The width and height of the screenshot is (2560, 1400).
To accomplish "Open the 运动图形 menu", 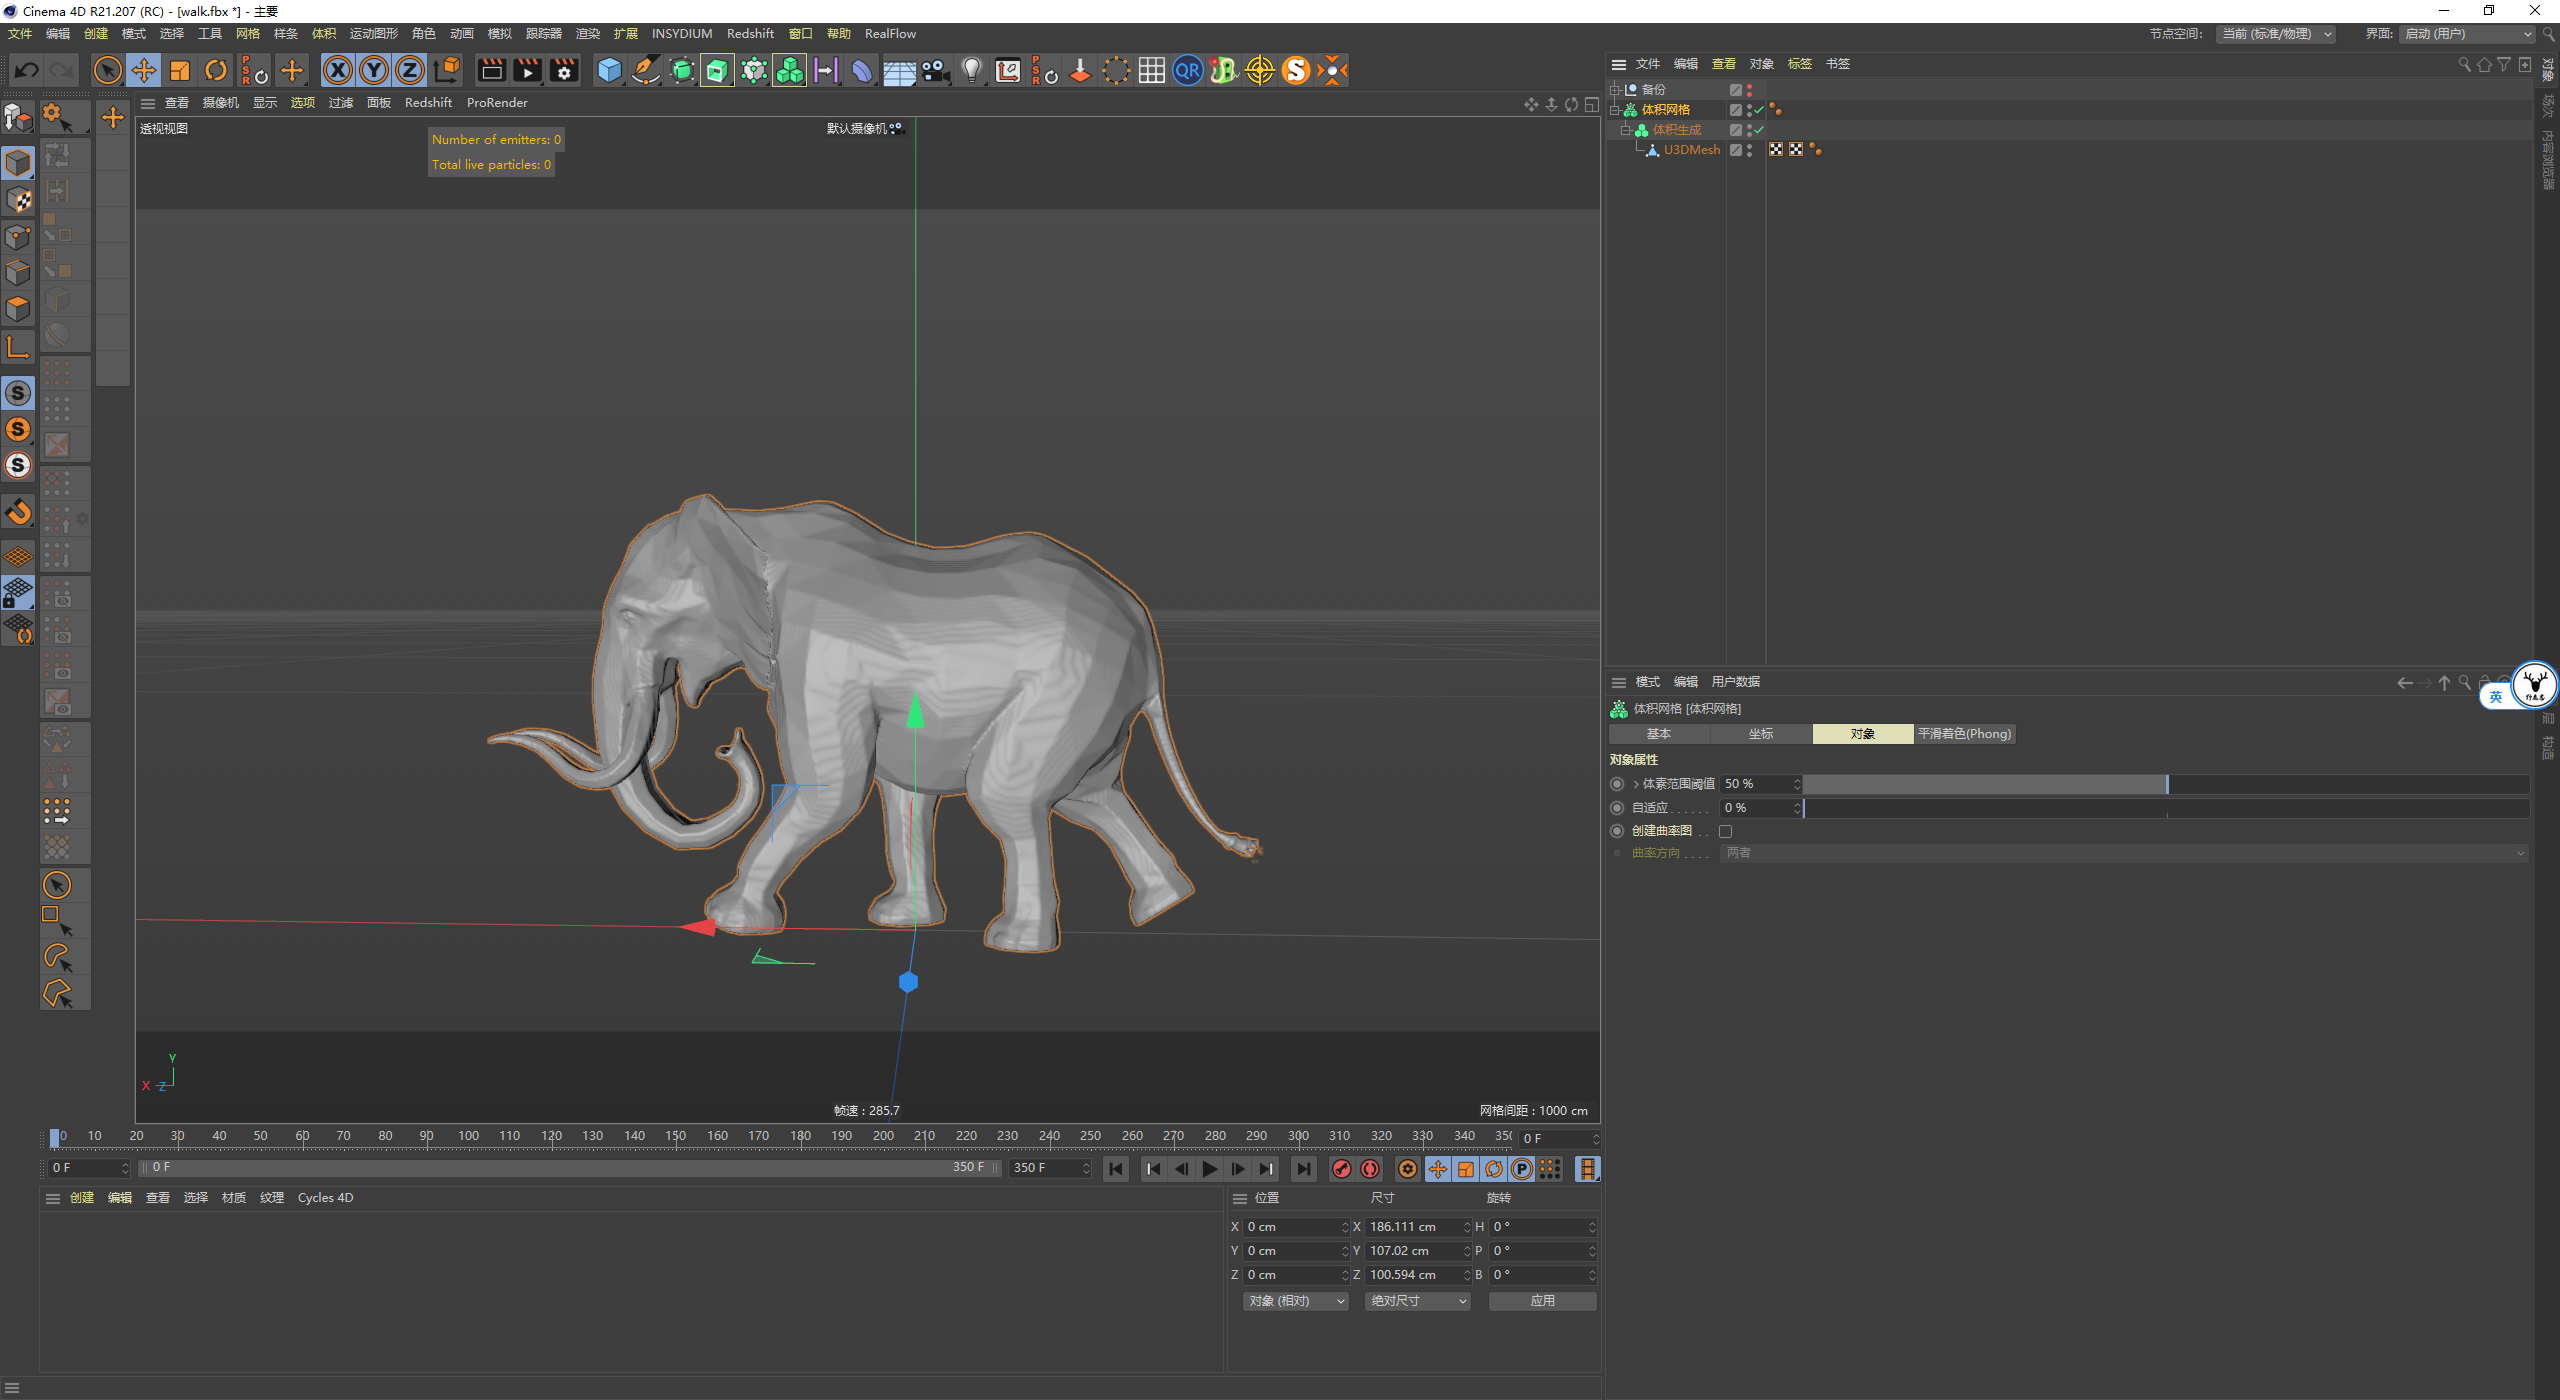I will point(373,34).
